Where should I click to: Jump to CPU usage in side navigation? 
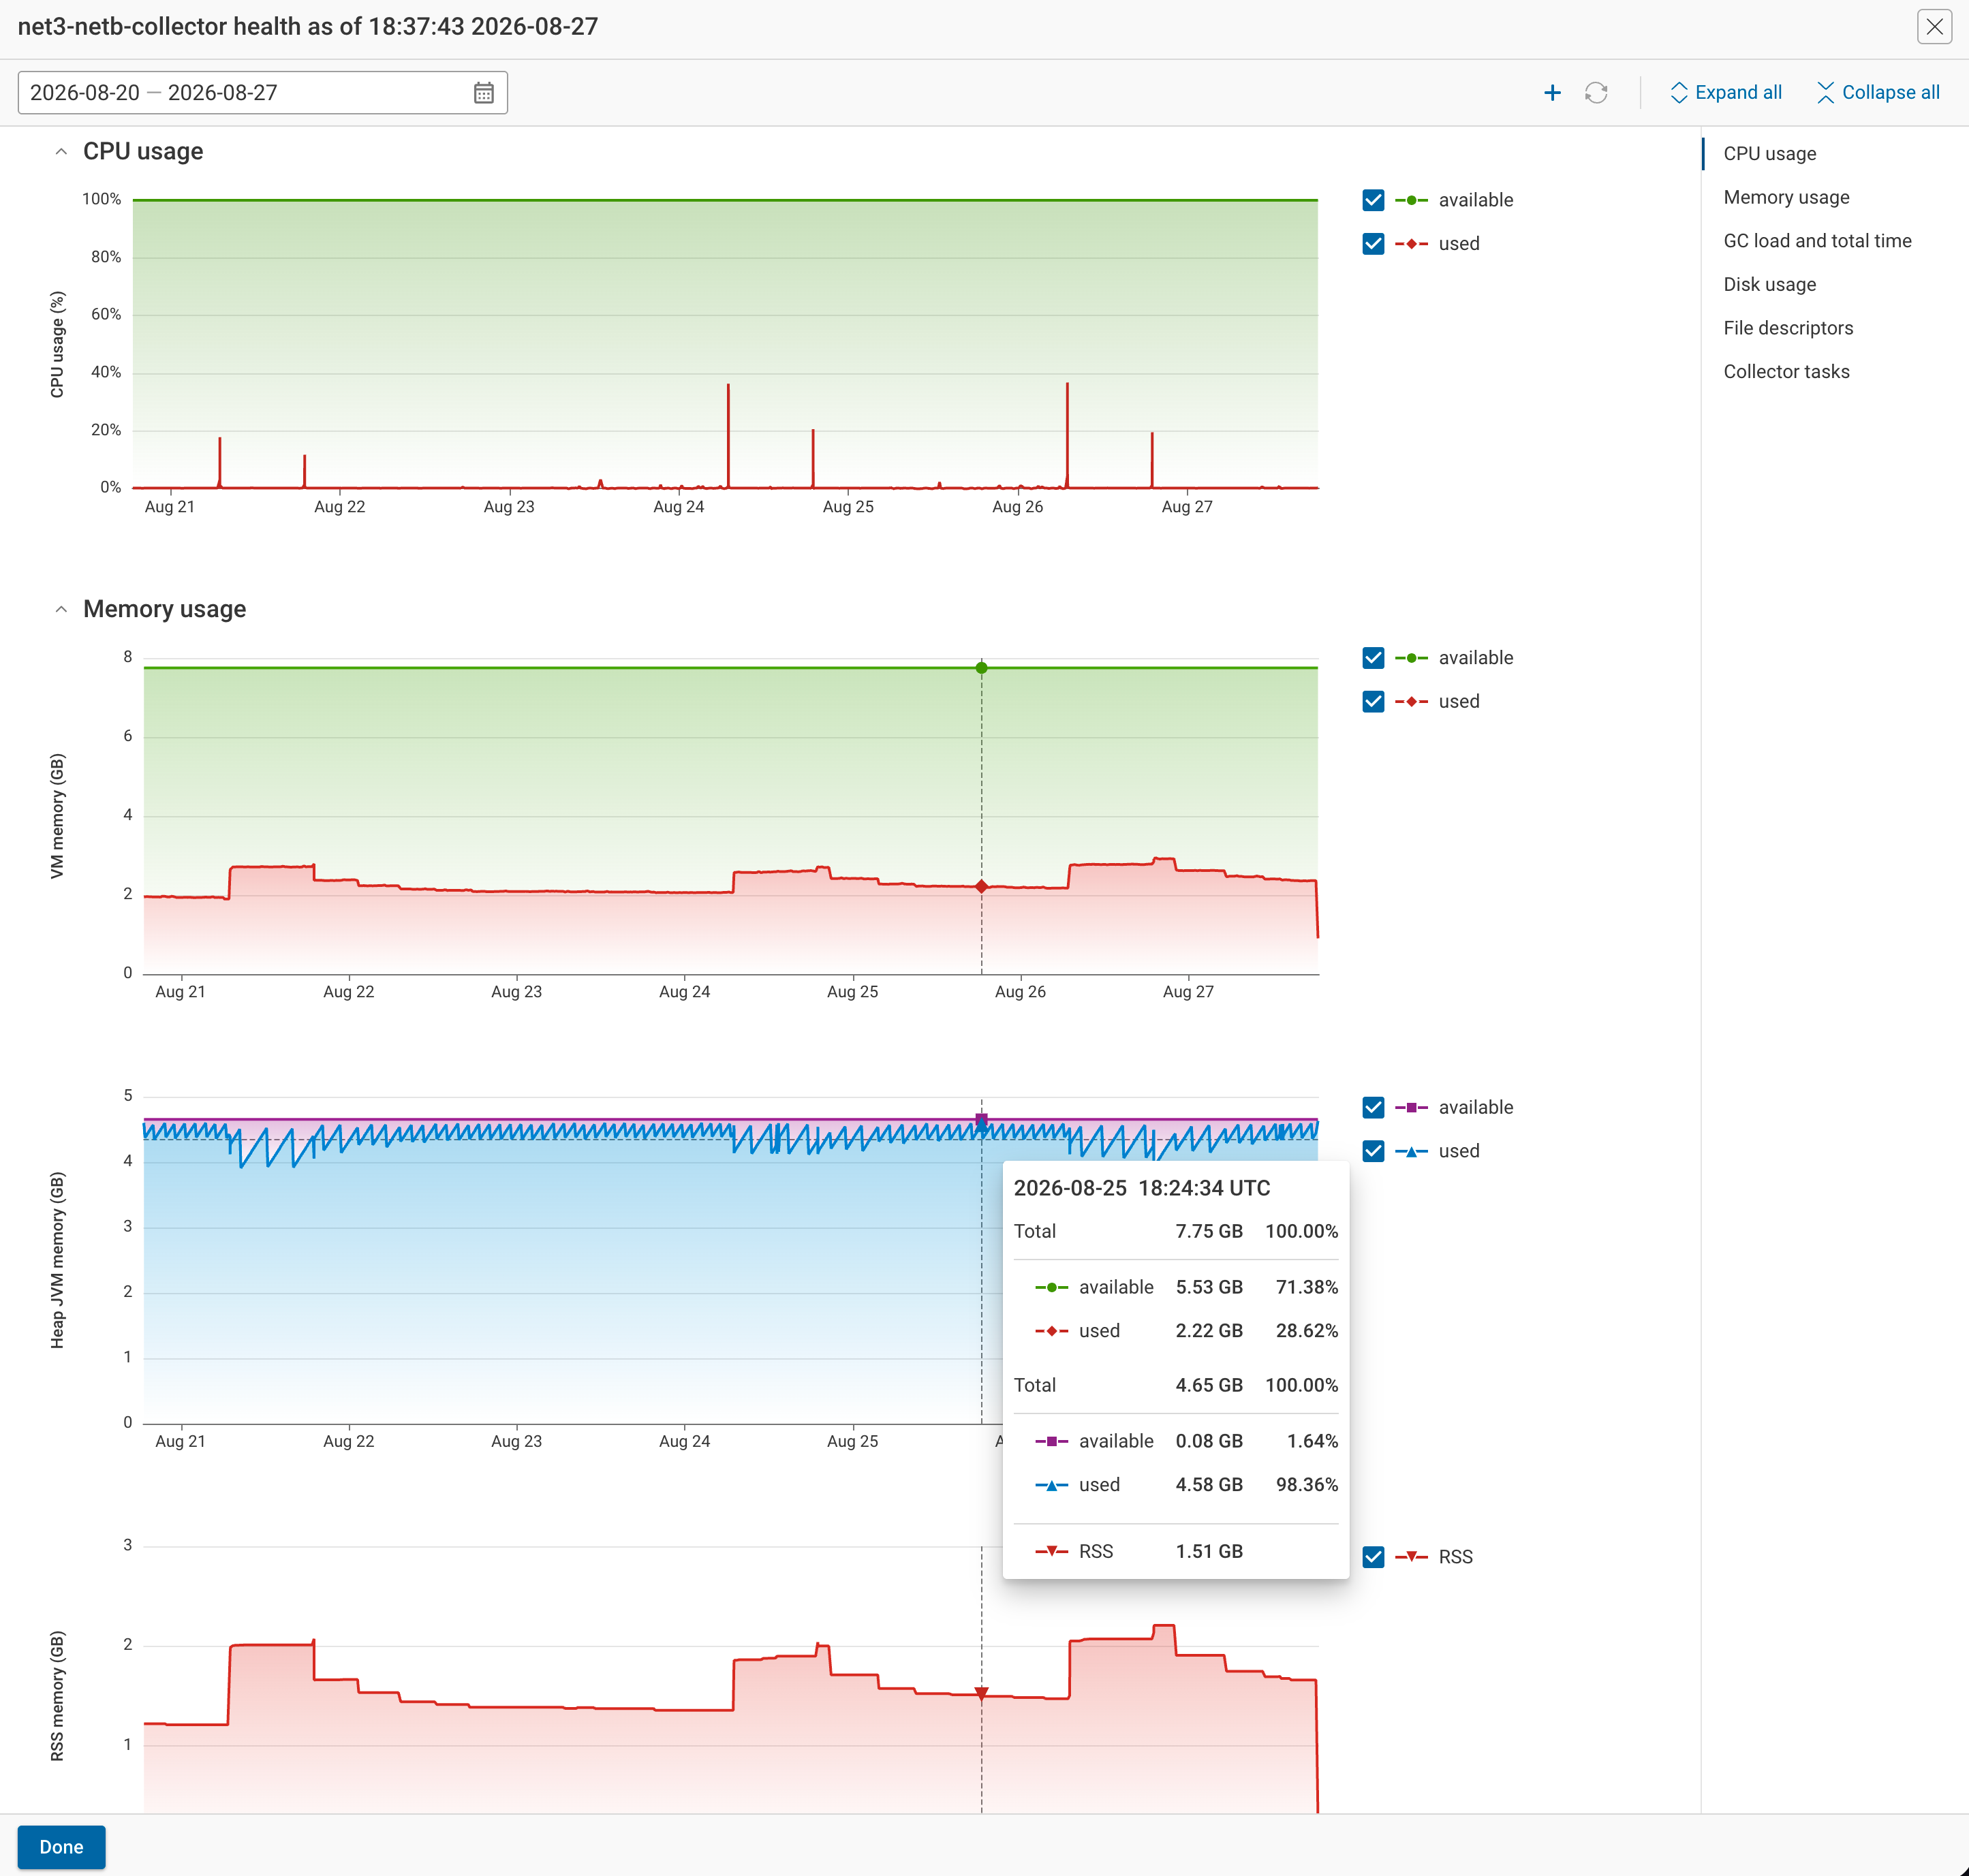coord(1769,154)
